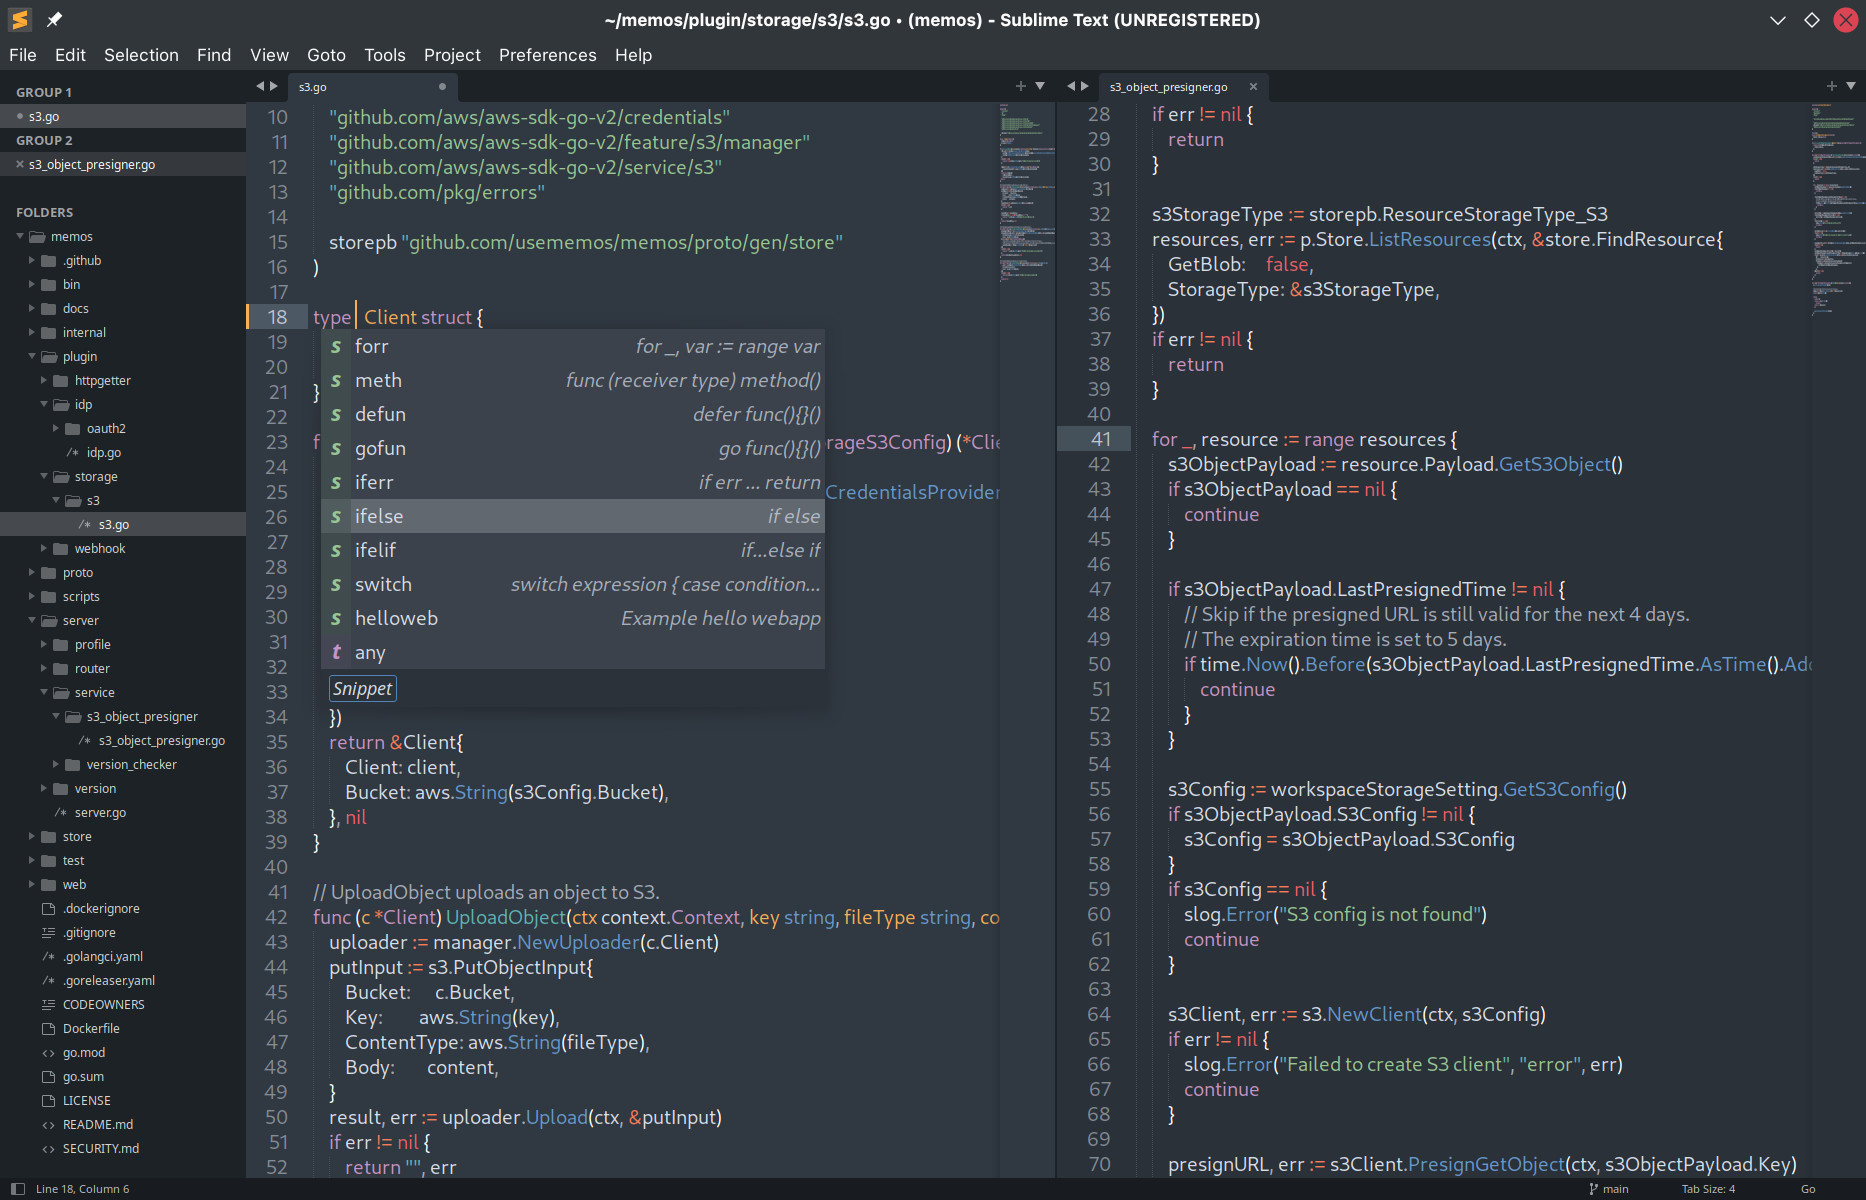The width and height of the screenshot is (1866, 1200).
Task: Close the s3_object_presigner.go tab
Action: (1253, 87)
